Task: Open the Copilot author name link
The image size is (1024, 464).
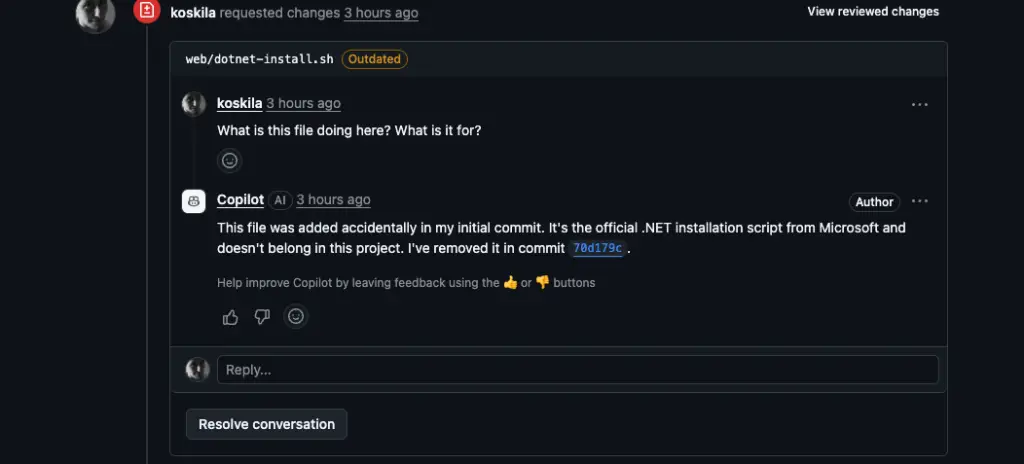Action: 240,200
